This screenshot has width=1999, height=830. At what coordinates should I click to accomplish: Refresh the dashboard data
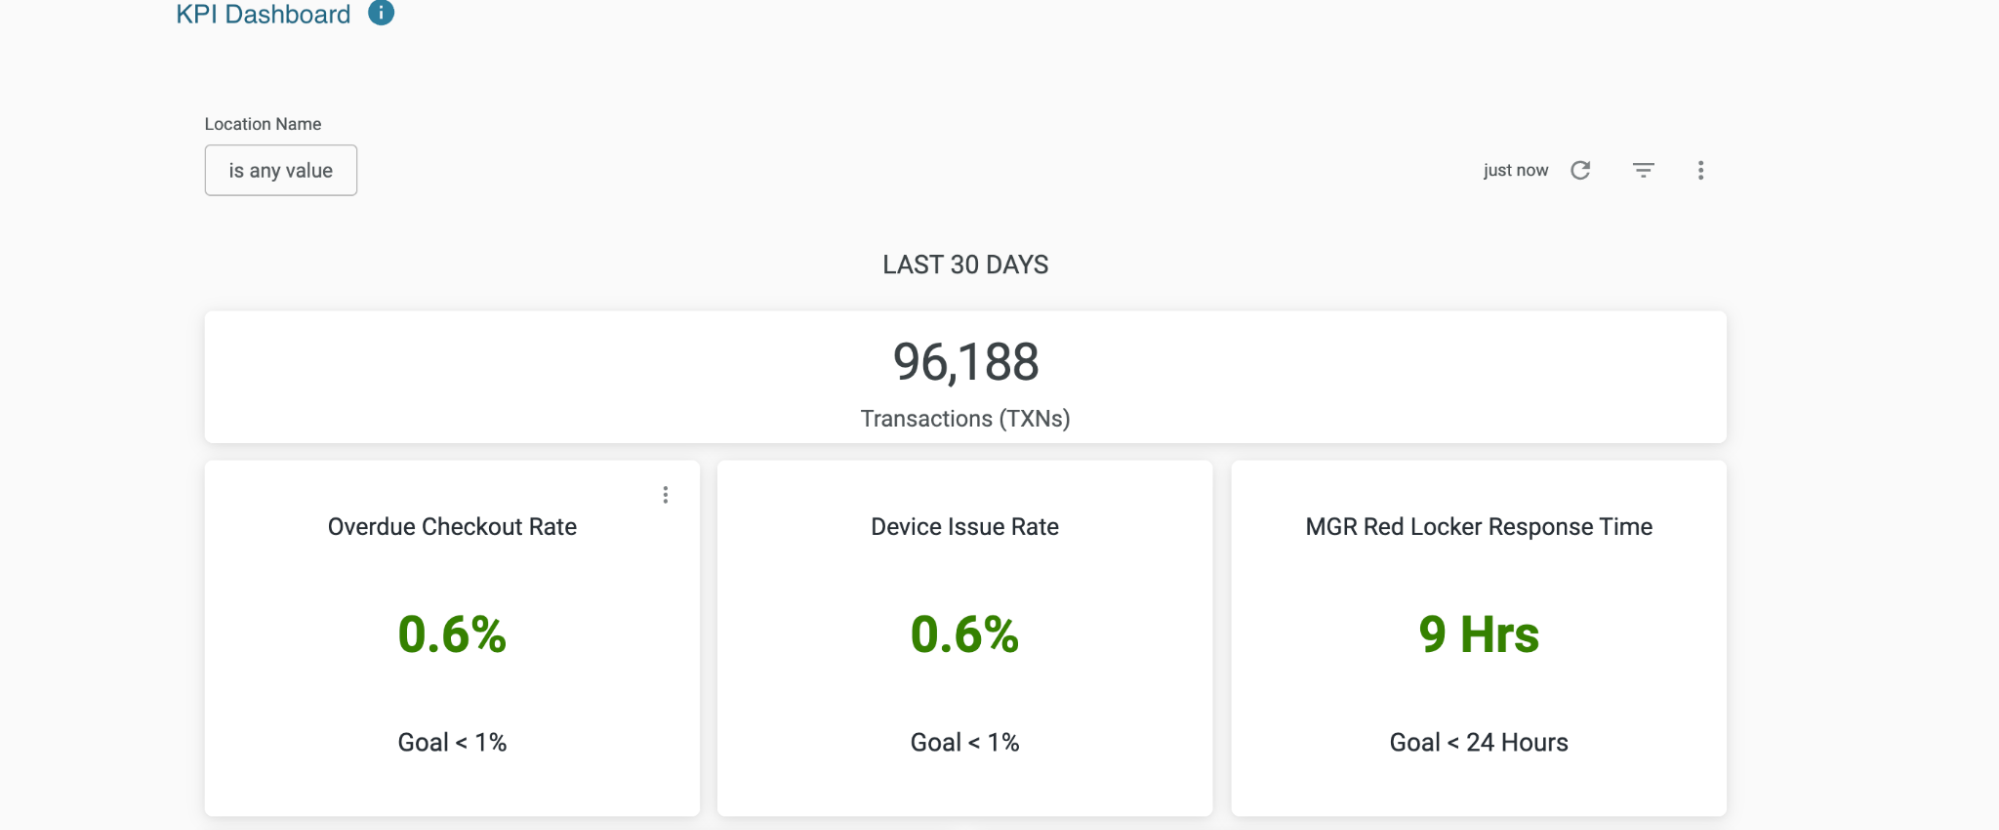[x=1580, y=170]
